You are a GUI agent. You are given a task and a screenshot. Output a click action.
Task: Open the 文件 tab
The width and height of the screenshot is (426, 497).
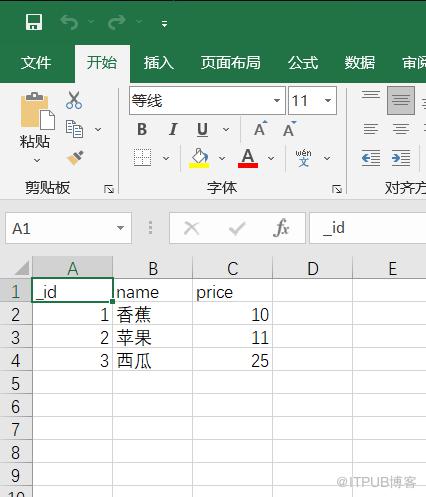35,63
